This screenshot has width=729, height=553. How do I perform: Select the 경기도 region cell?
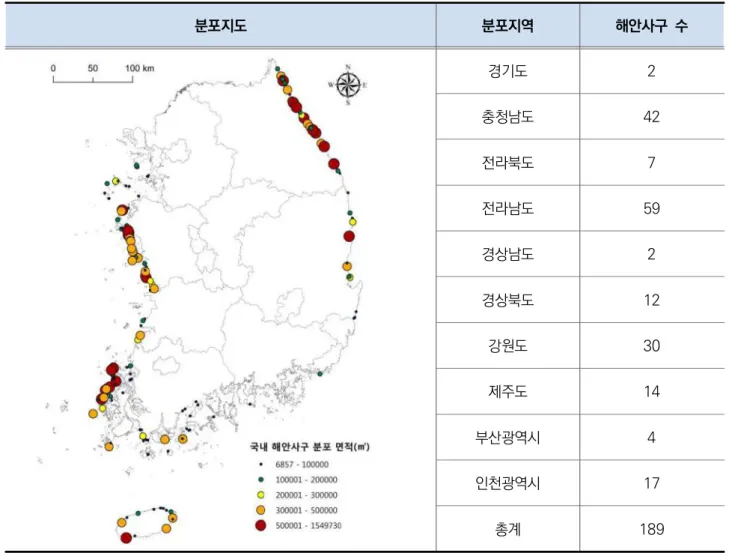508,71
